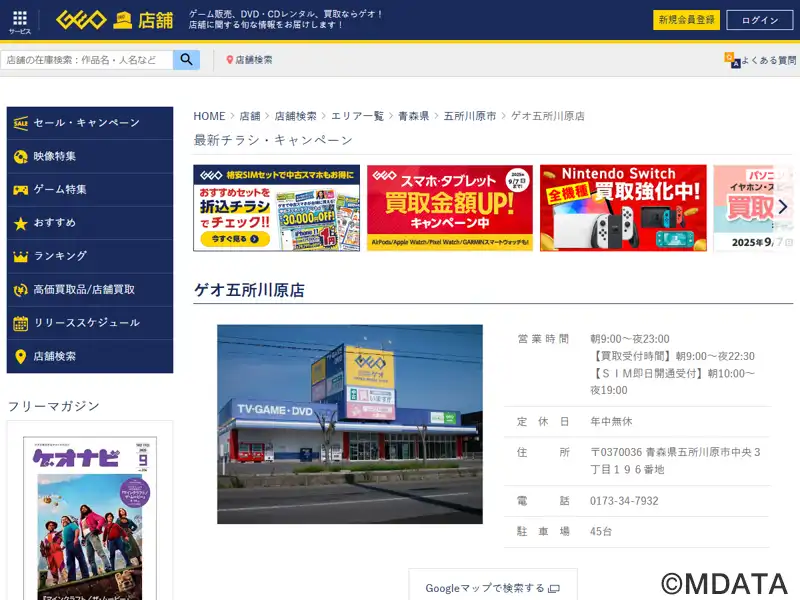
Task: Focus the store inventory search field
Action: coord(87,60)
